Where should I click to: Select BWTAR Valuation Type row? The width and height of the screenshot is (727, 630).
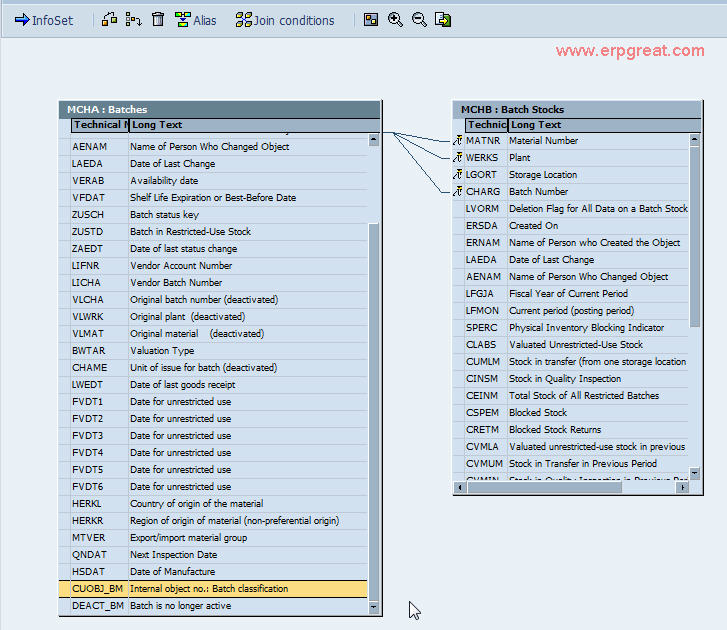tap(213, 351)
